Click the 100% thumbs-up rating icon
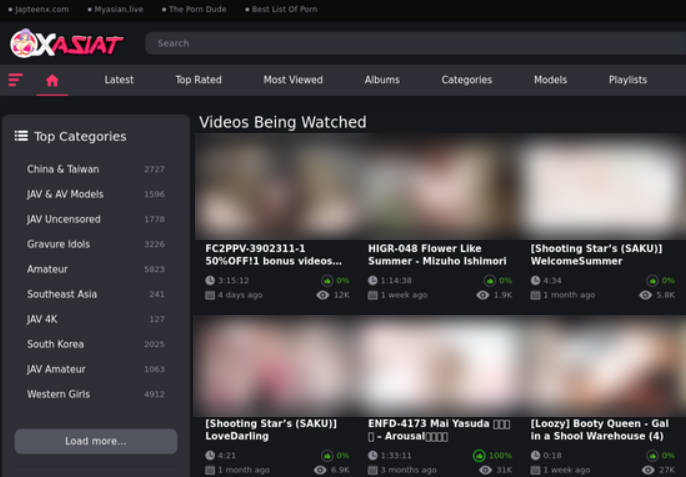 [480, 455]
